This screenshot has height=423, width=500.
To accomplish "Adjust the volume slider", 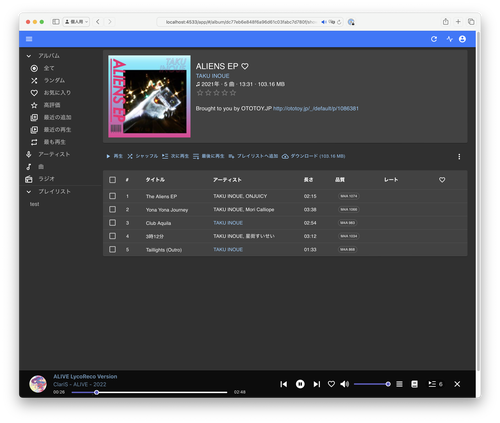I will (372, 384).
